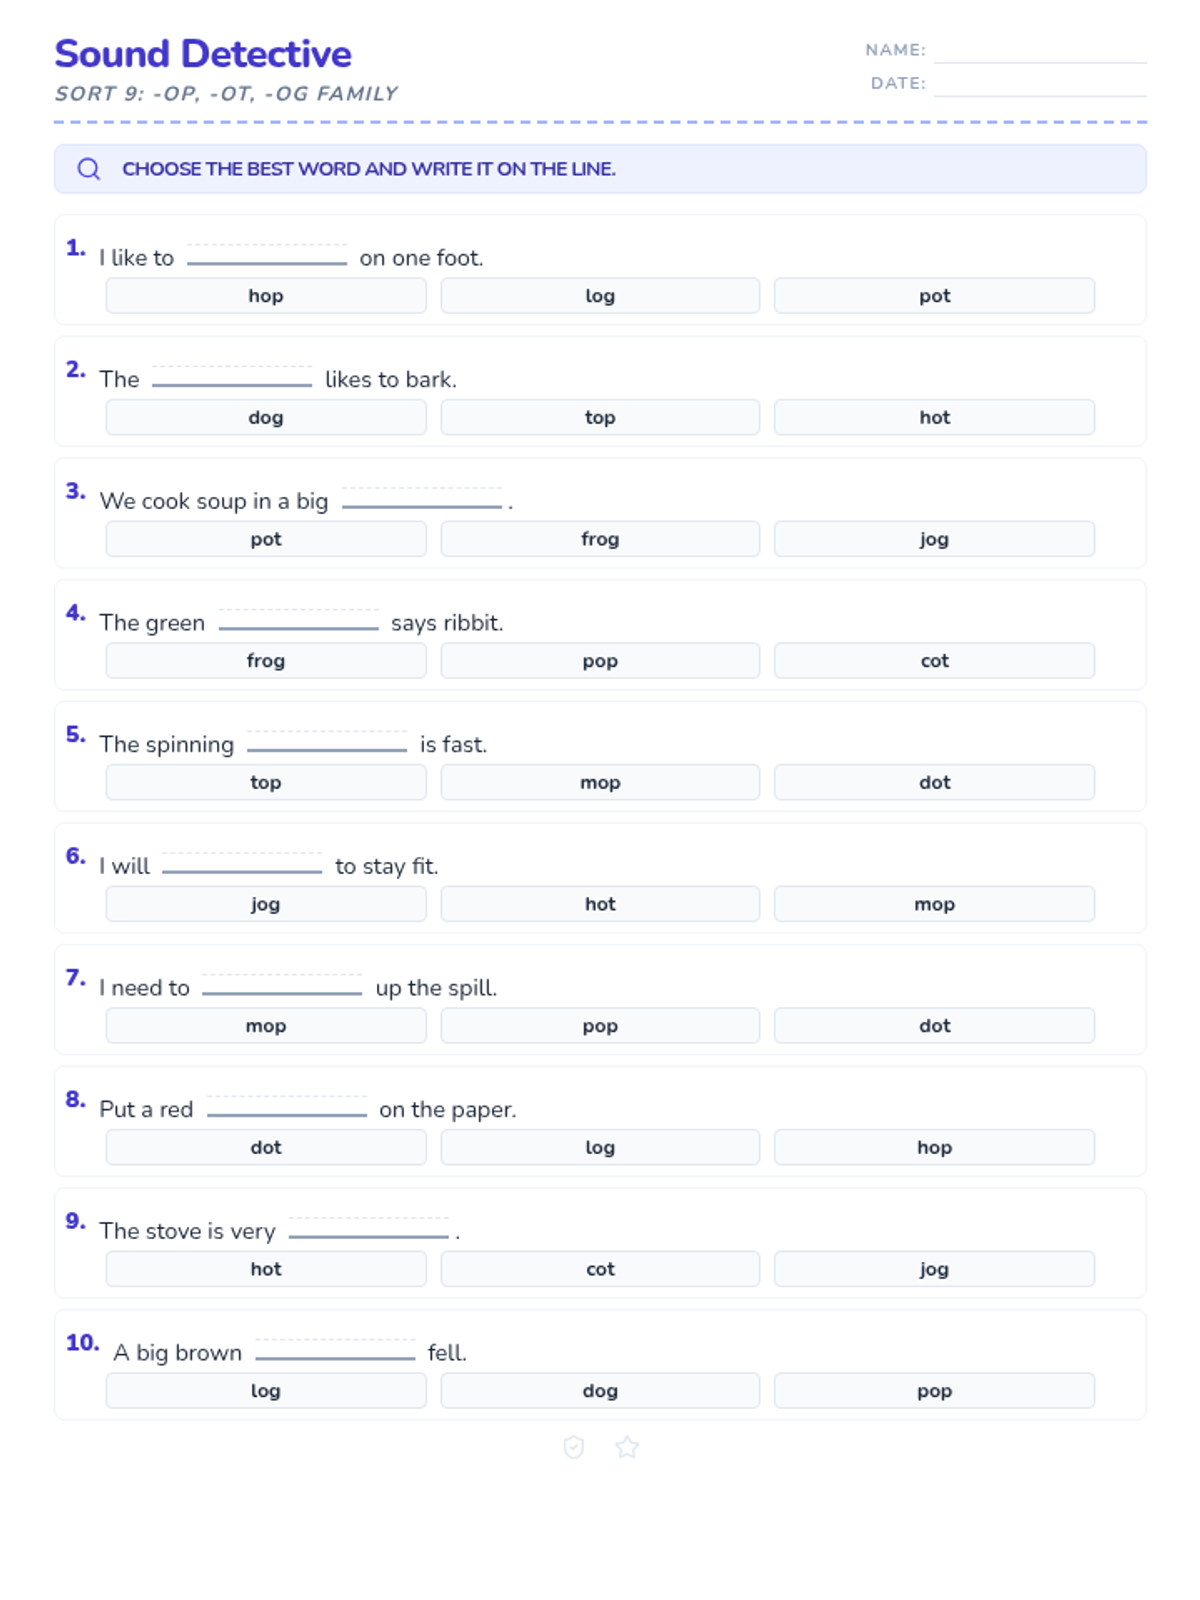Select 'cot' option in question 9

point(600,1270)
